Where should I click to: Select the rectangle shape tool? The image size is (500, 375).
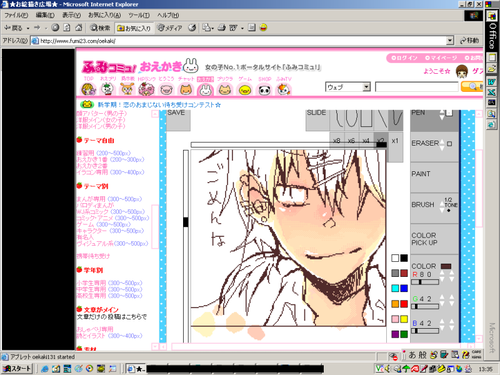click(366, 119)
